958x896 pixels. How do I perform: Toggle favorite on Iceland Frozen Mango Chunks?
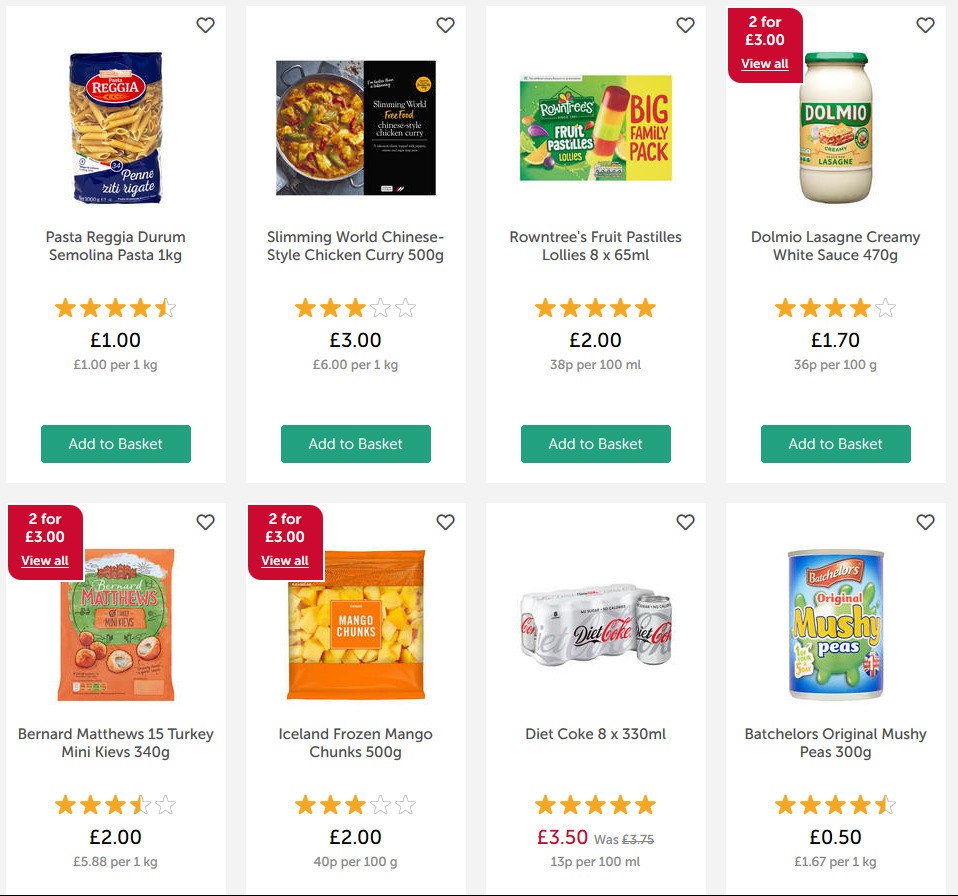(x=445, y=522)
